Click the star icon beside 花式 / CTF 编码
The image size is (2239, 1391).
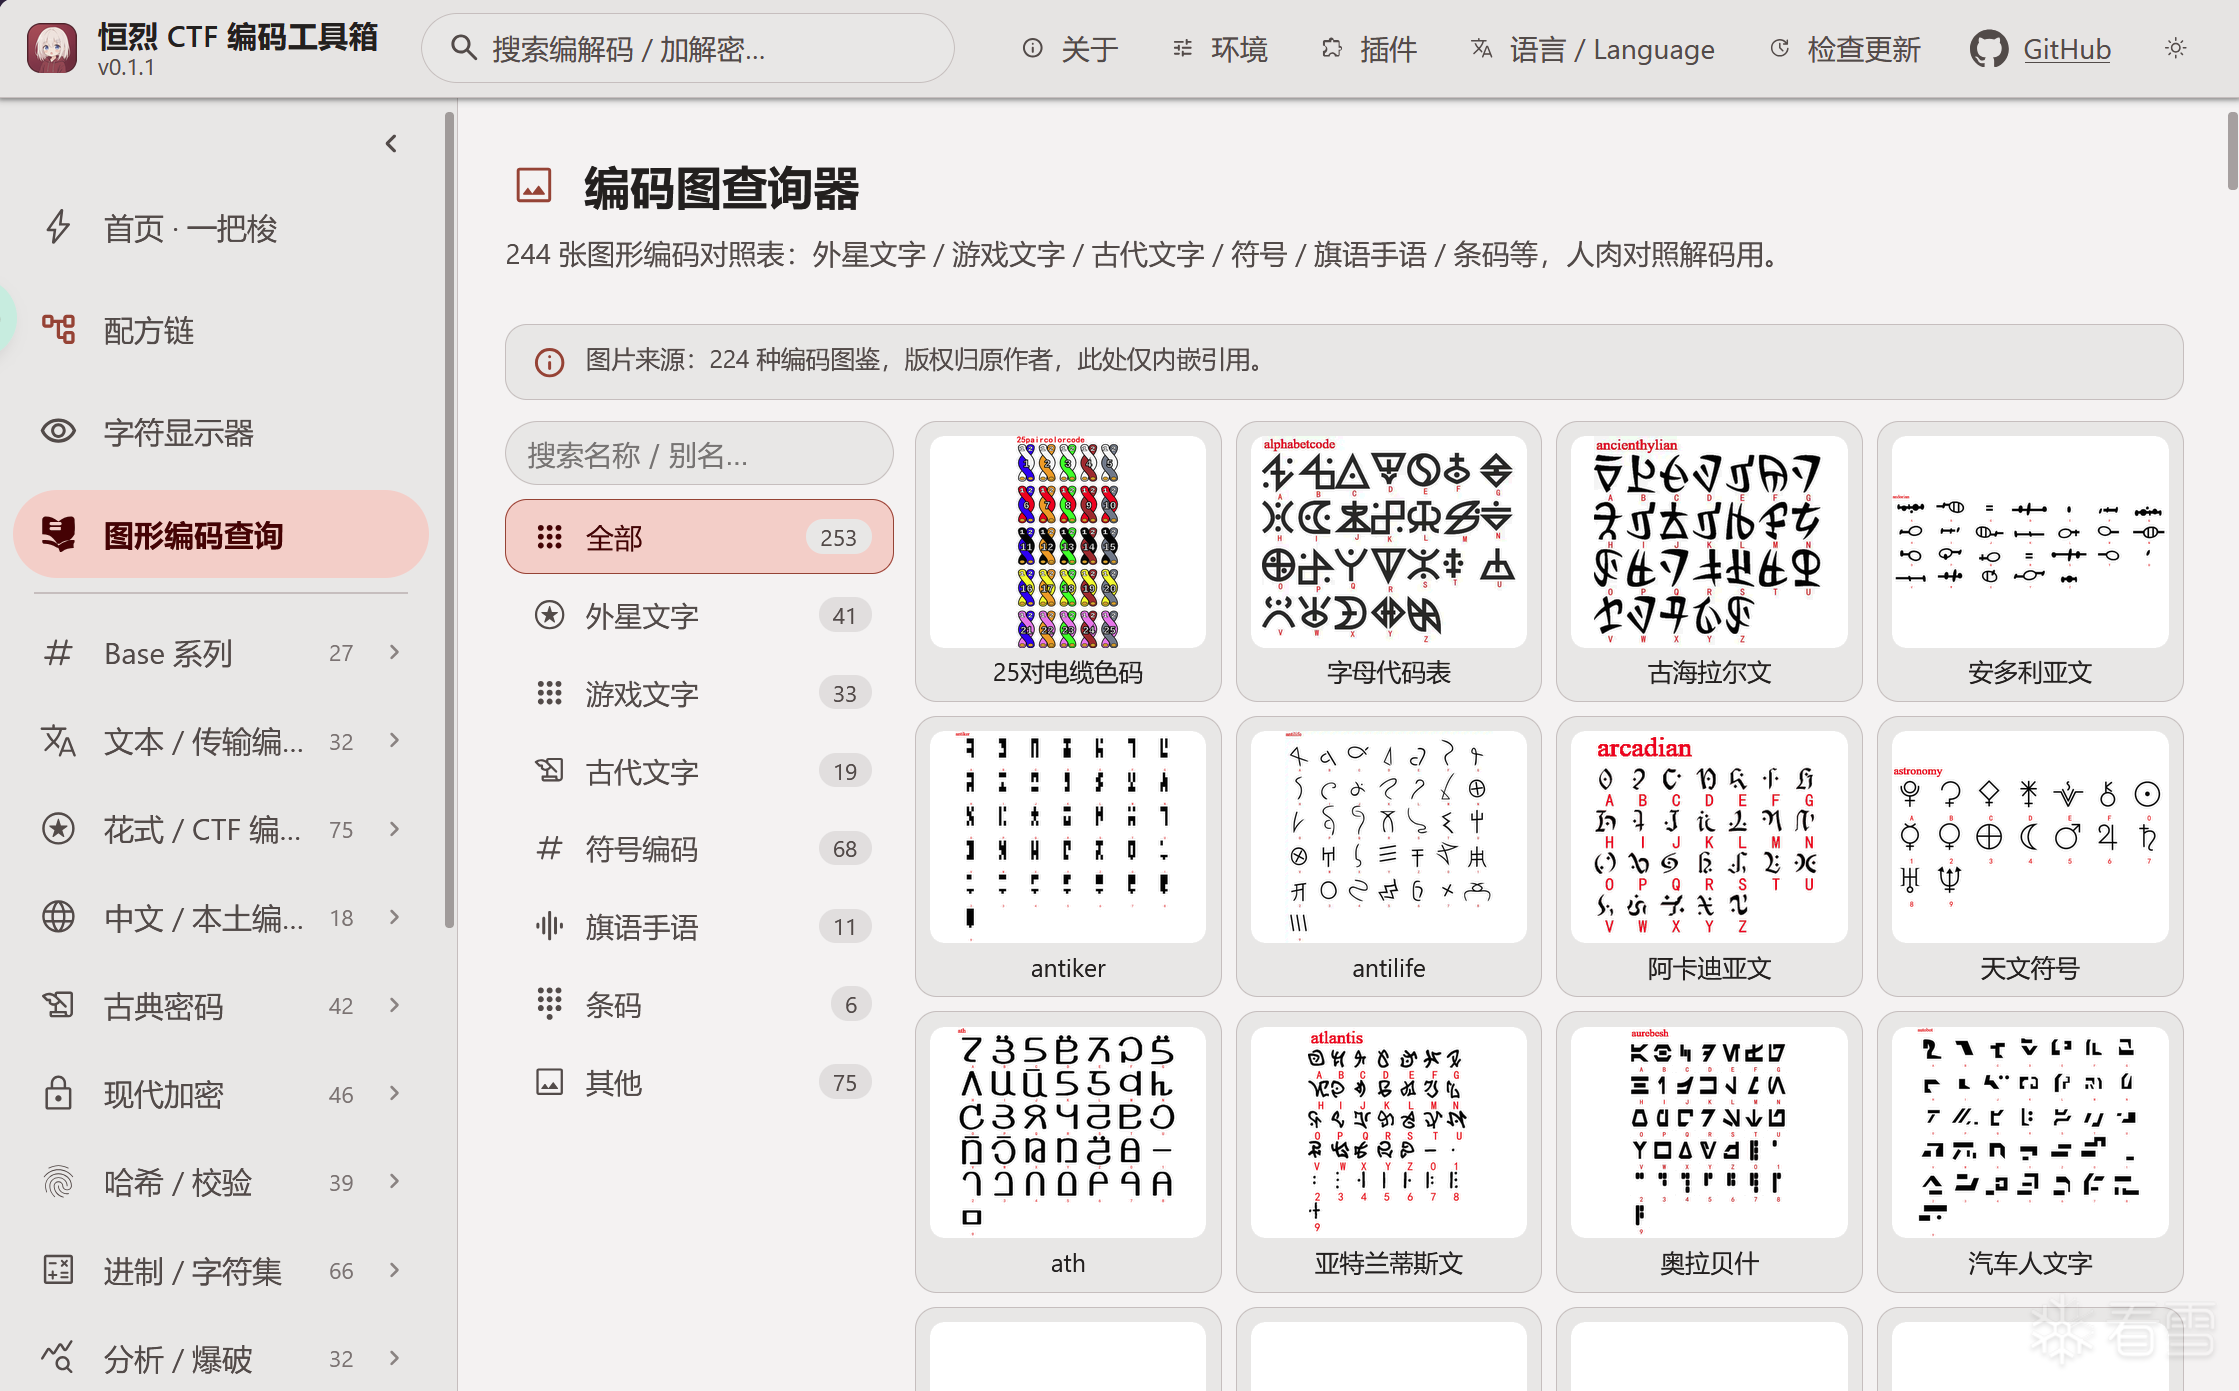coord(58,829)
